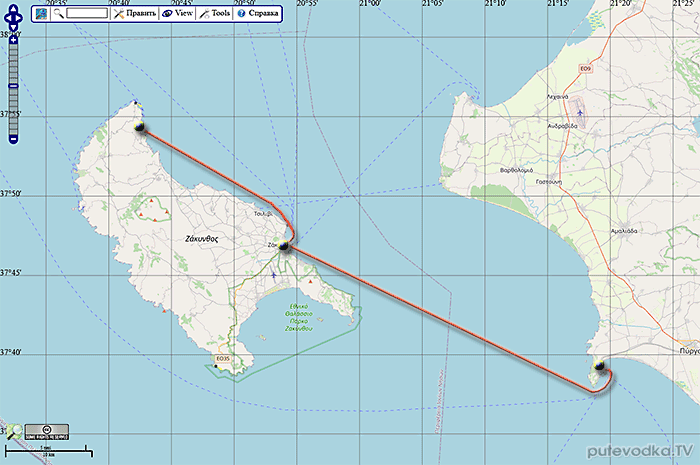
Task: Click the Ζάκυνθος island label
Action: (202, 239)
